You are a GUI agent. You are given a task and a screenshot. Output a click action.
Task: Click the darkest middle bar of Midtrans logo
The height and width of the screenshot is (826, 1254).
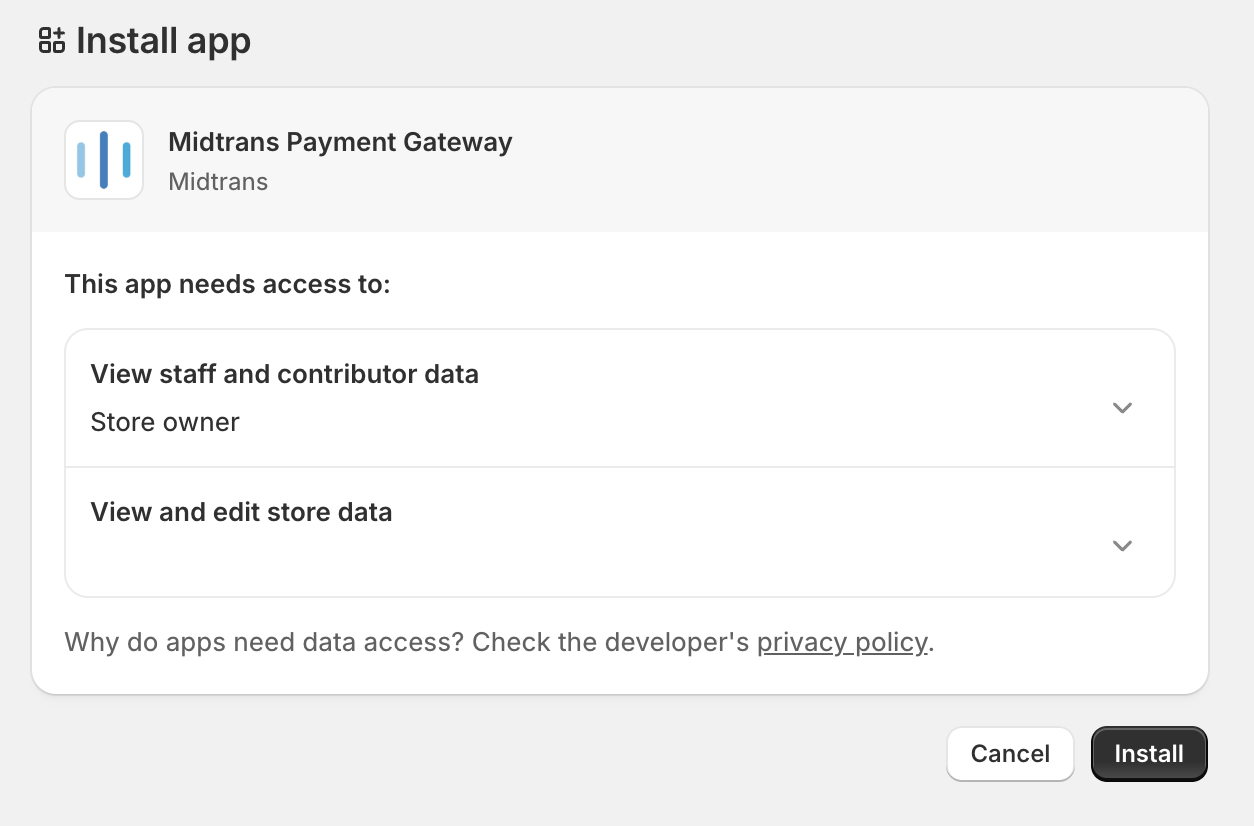coord(104,160)
